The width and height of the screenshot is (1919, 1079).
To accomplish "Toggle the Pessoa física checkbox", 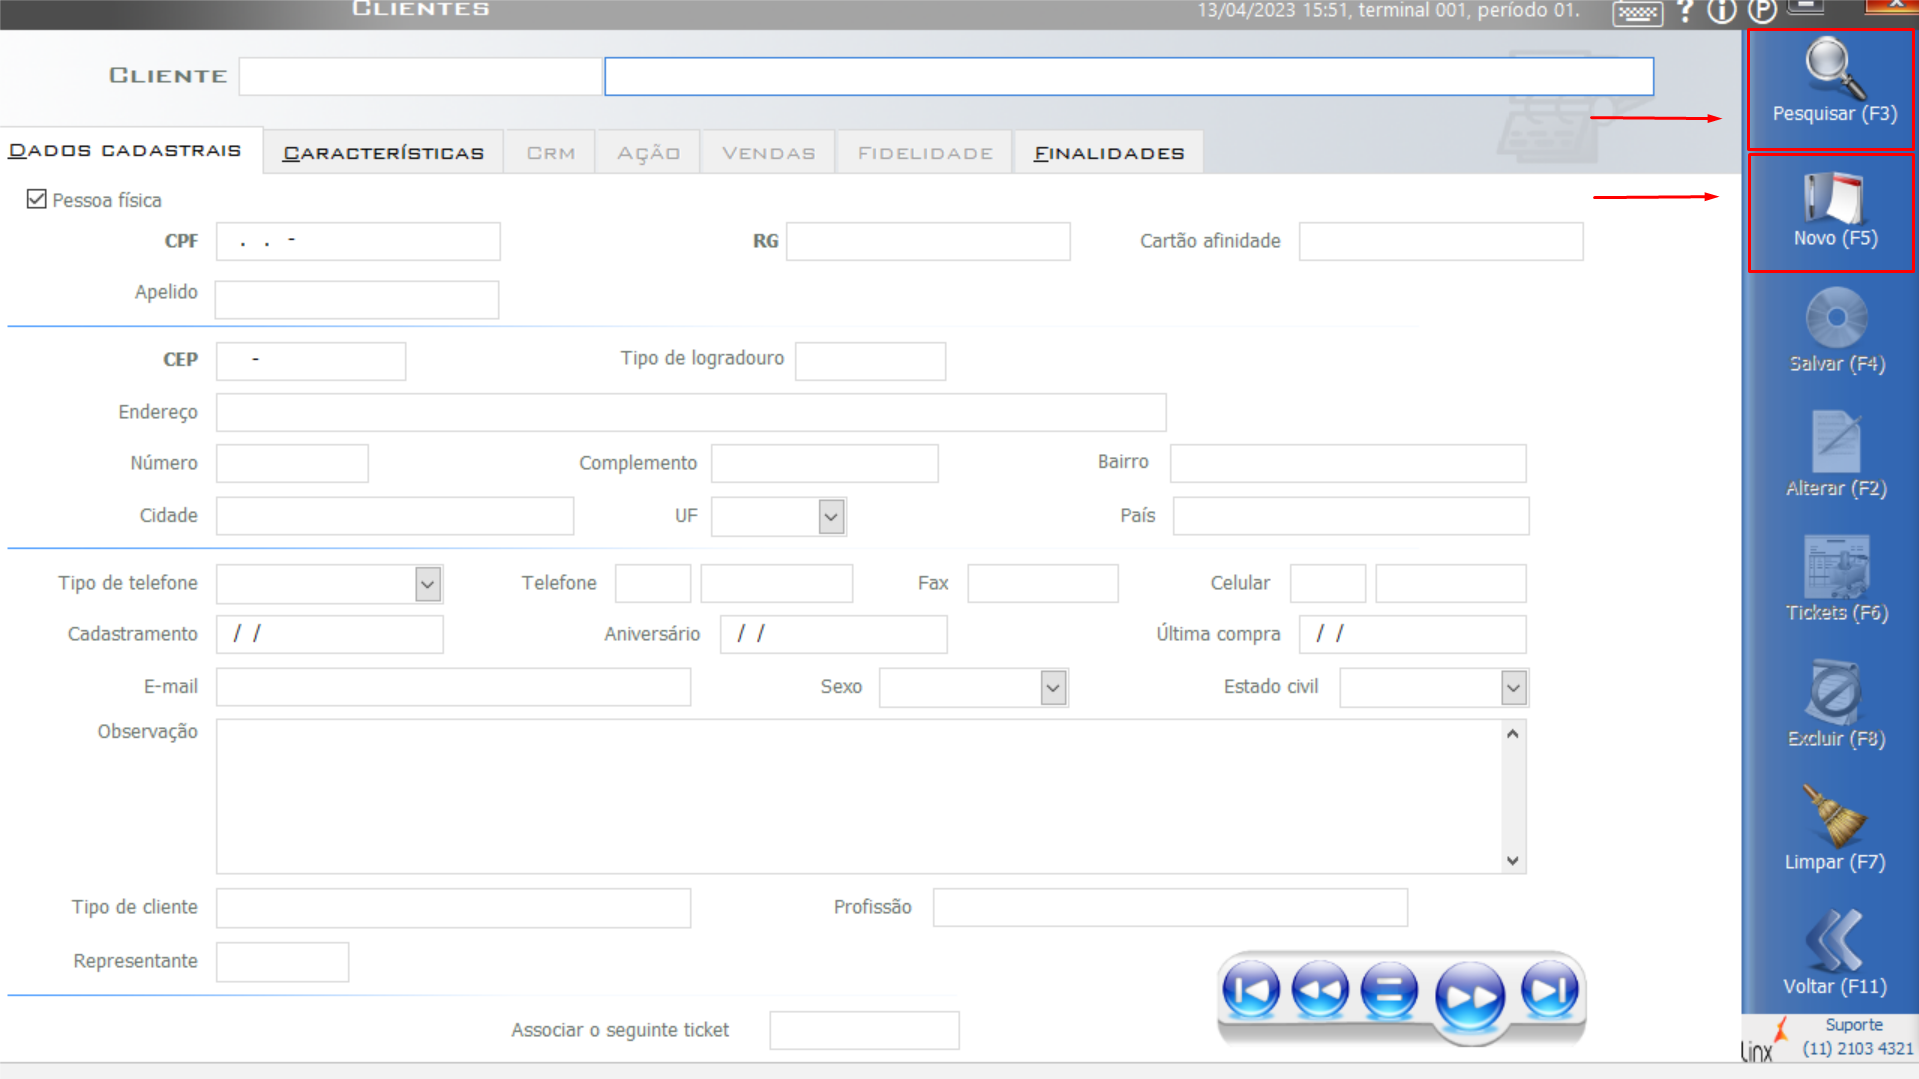I will [x=37, y=199].
